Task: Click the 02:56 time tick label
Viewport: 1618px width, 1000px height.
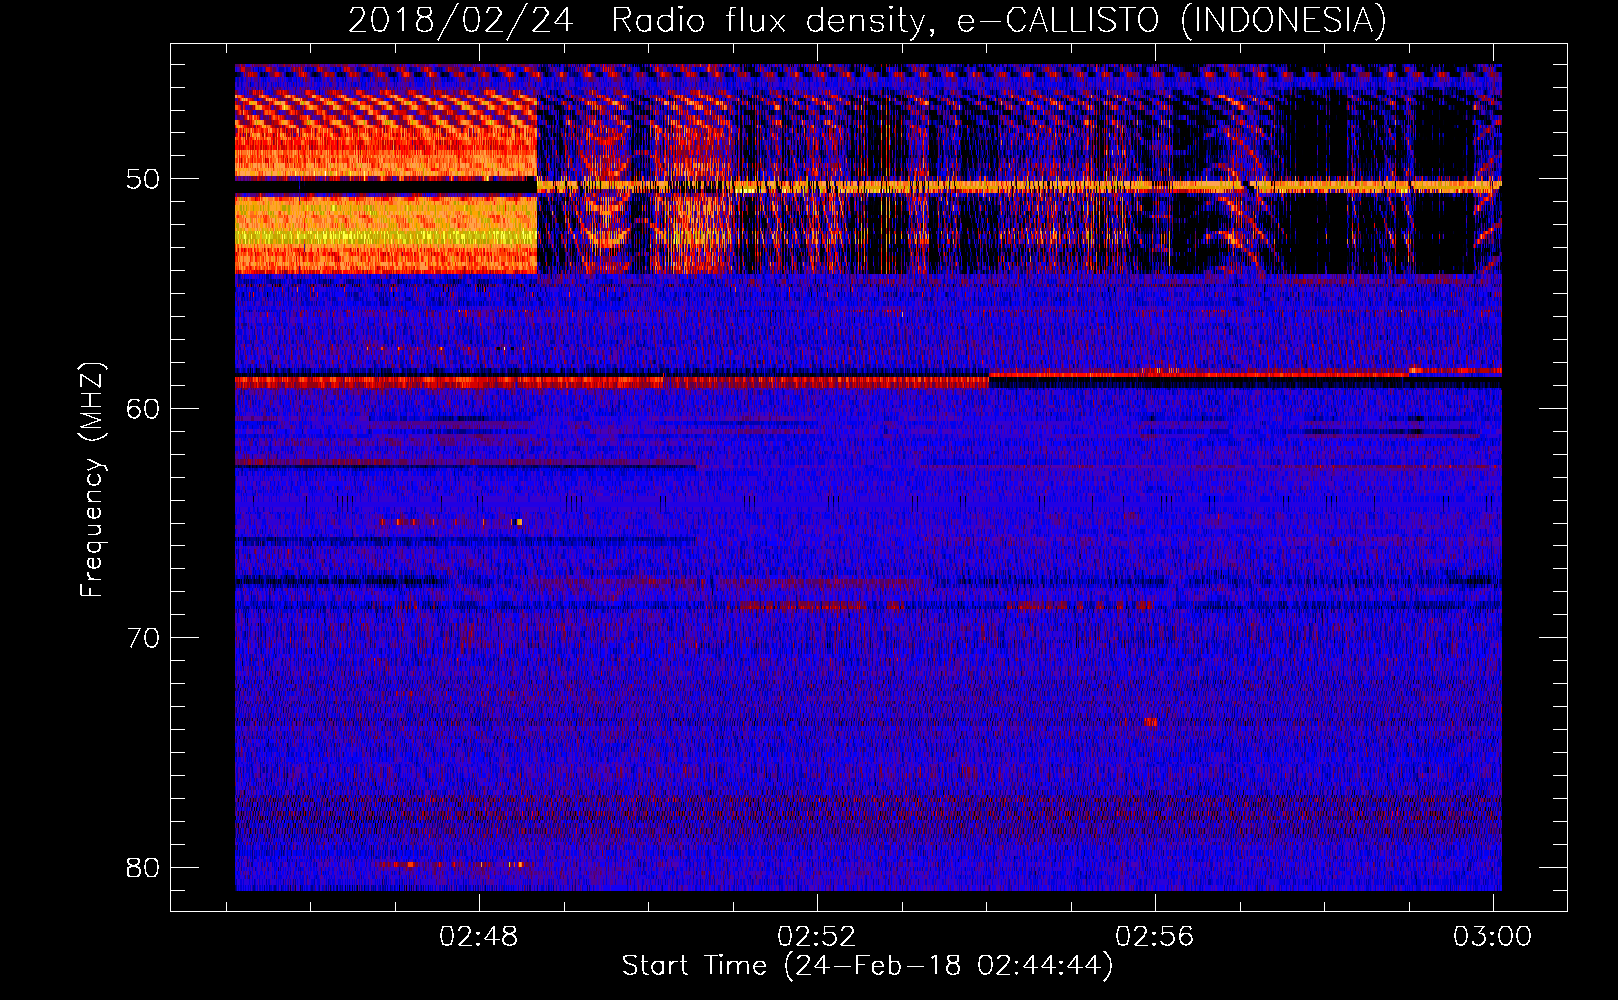Action: 1155,936
